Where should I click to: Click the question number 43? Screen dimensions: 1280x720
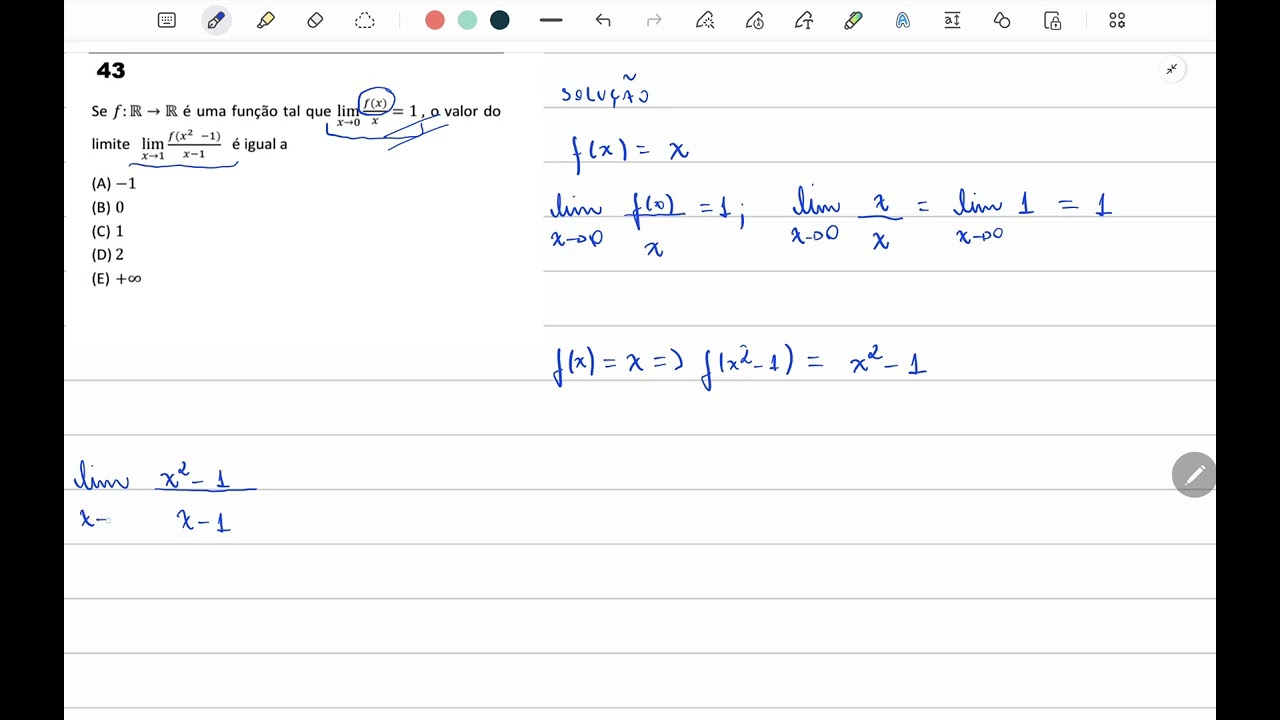tap(111, 70)
